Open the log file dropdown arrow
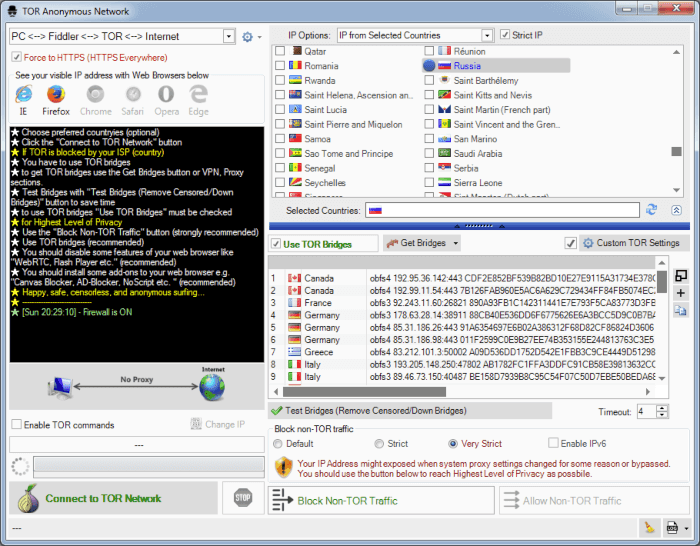This screenshot has width=700, height=546. [x=686, y=529]
